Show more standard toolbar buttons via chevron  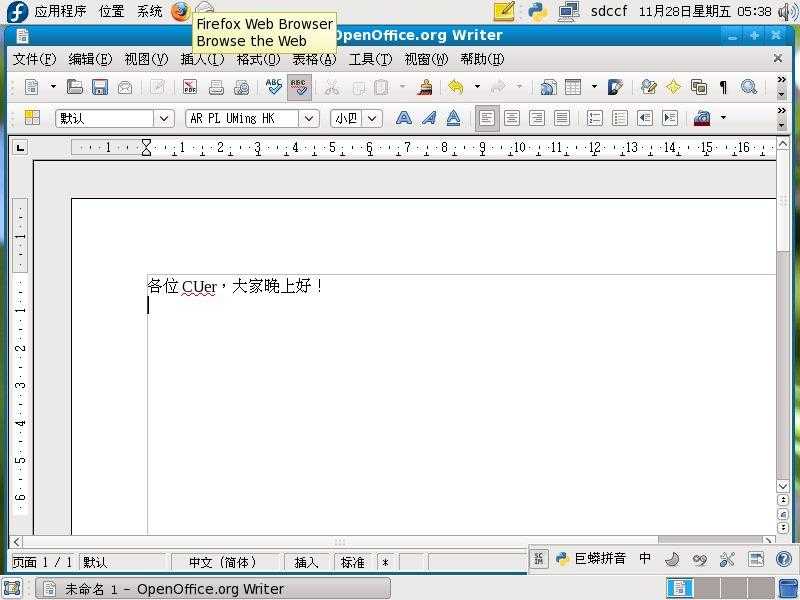[781, 80]
